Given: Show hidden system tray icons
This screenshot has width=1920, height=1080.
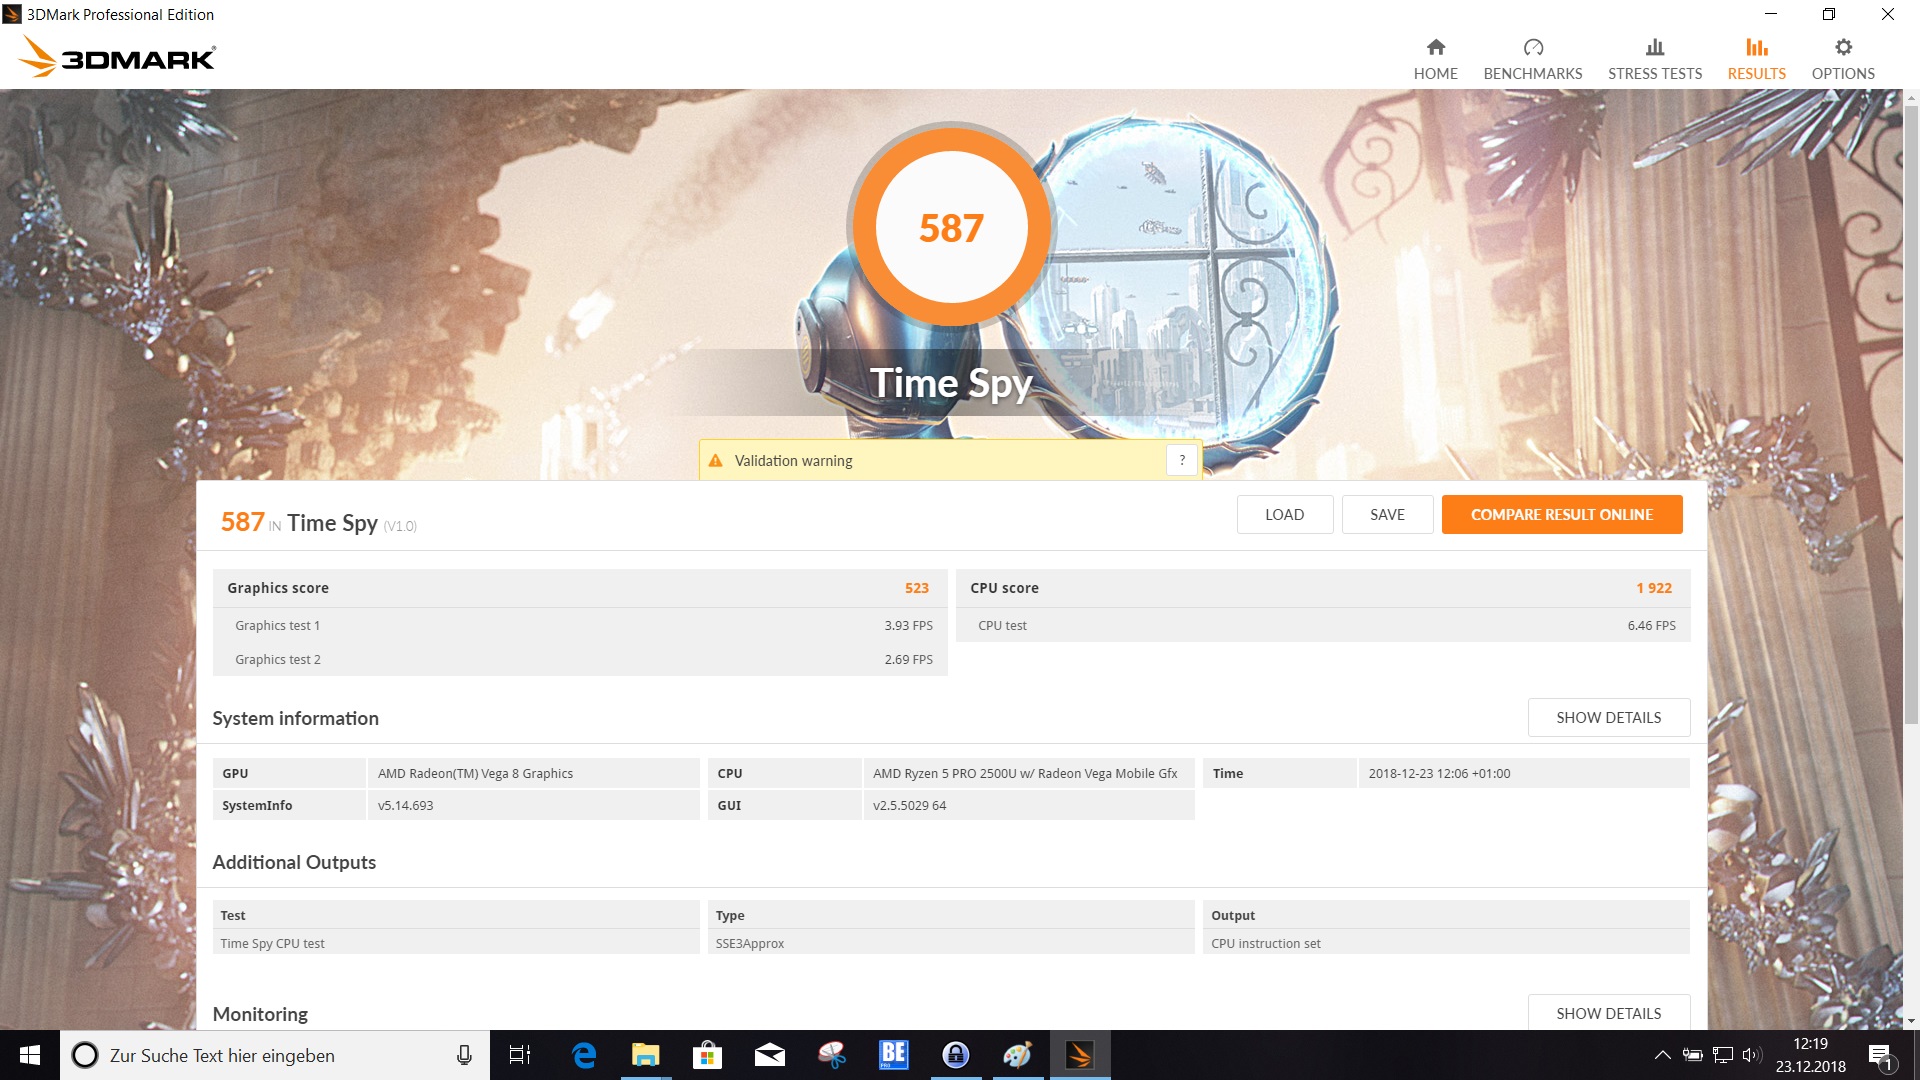Looking at the screenshot, I should pos(1662,1055).
